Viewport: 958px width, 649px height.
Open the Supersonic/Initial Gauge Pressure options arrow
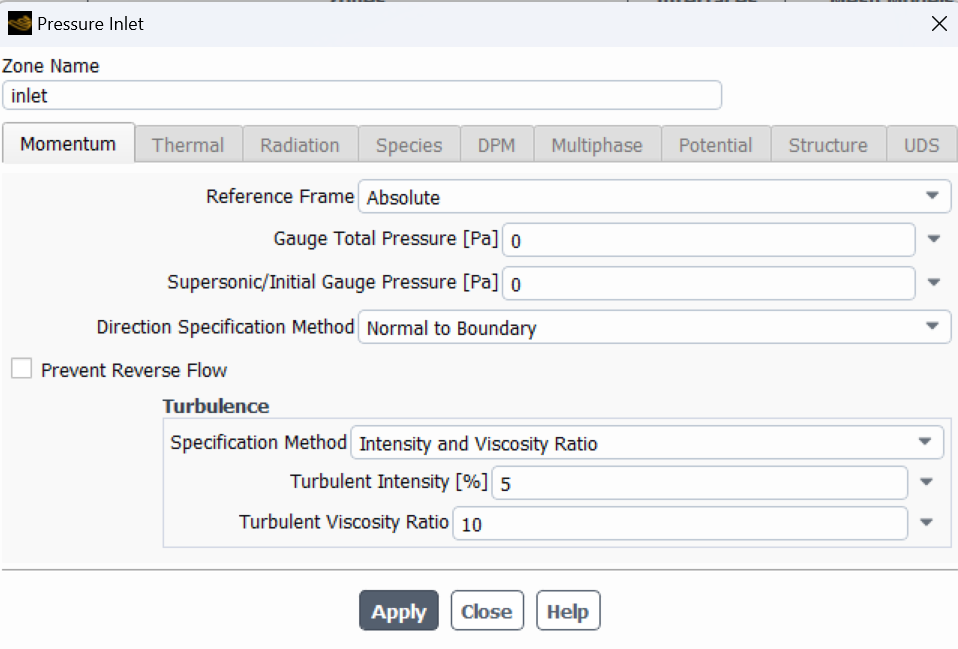point(934,282)
